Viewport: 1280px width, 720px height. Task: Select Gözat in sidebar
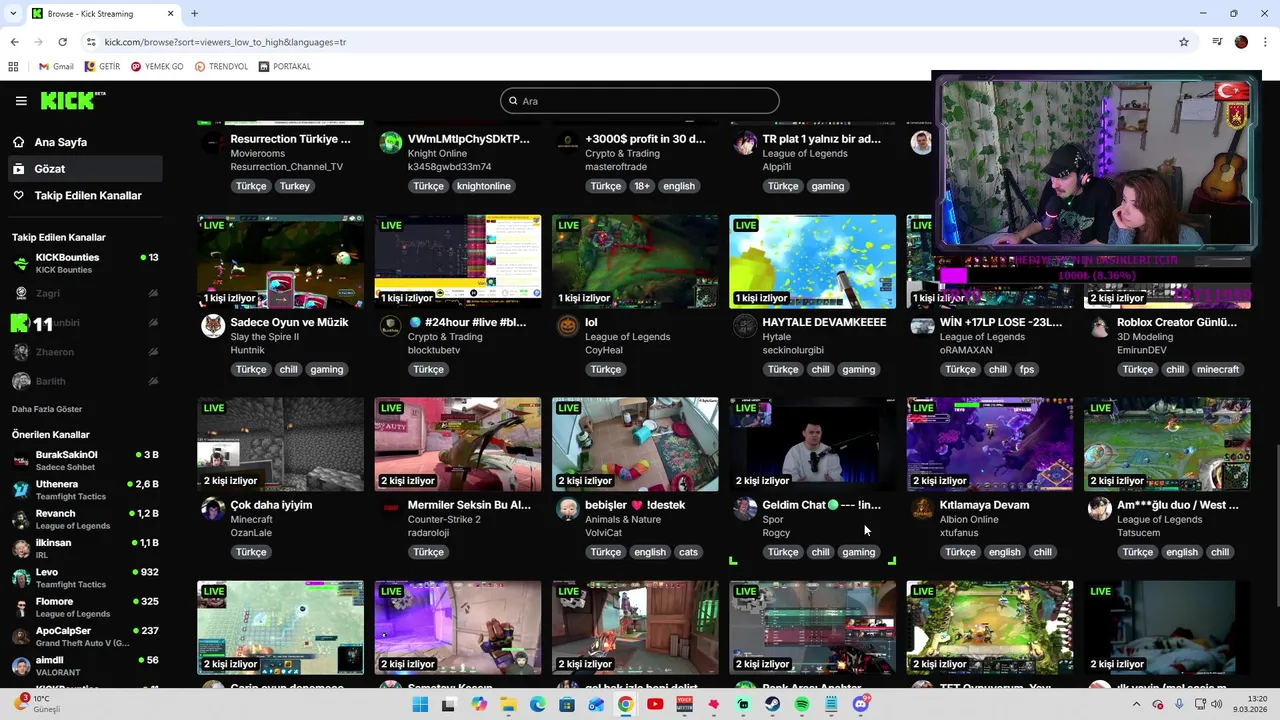[85, 169]
